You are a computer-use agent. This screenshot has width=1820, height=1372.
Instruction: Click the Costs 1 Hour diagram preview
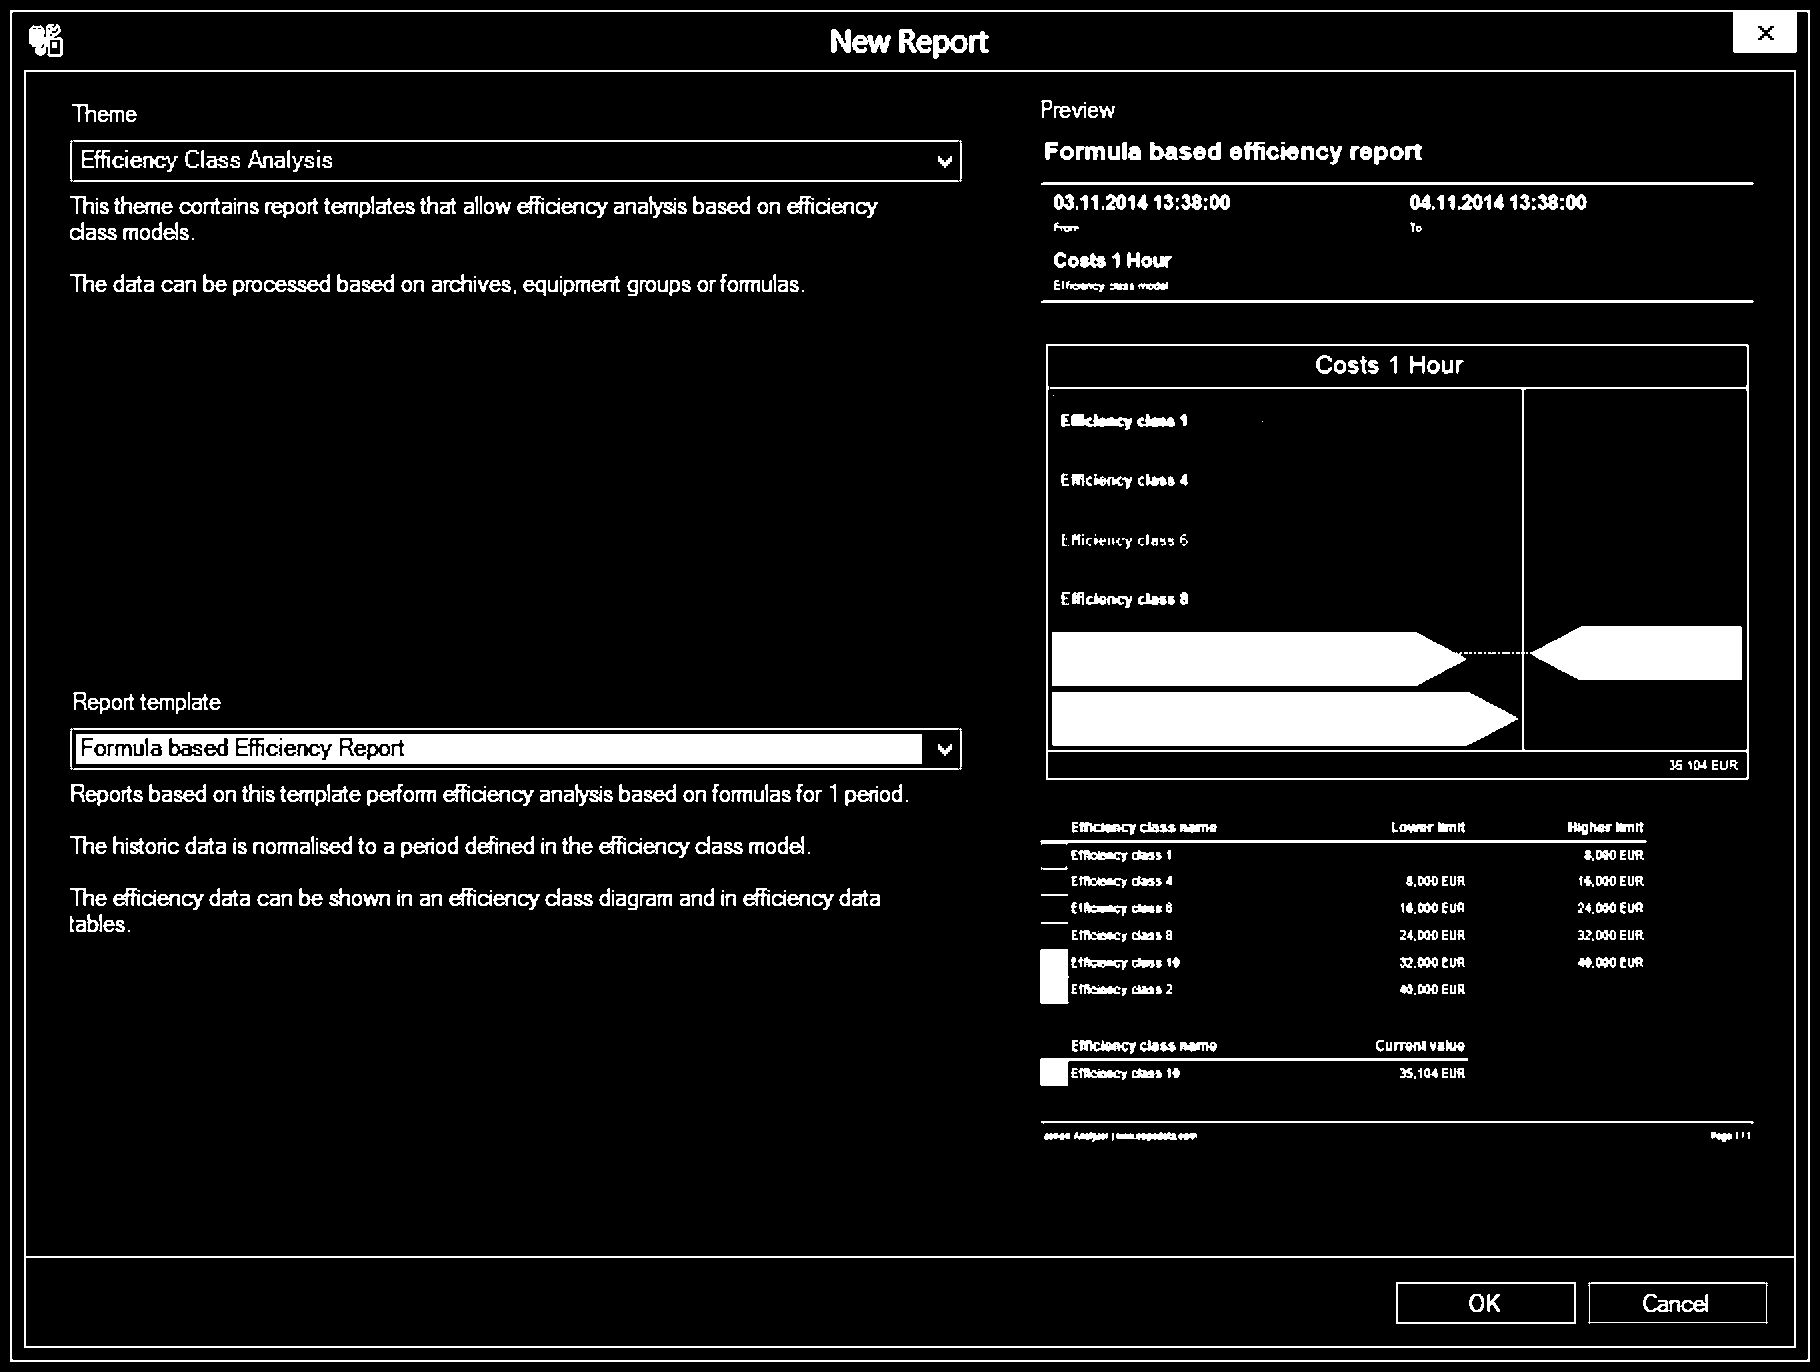point(1397,562)
